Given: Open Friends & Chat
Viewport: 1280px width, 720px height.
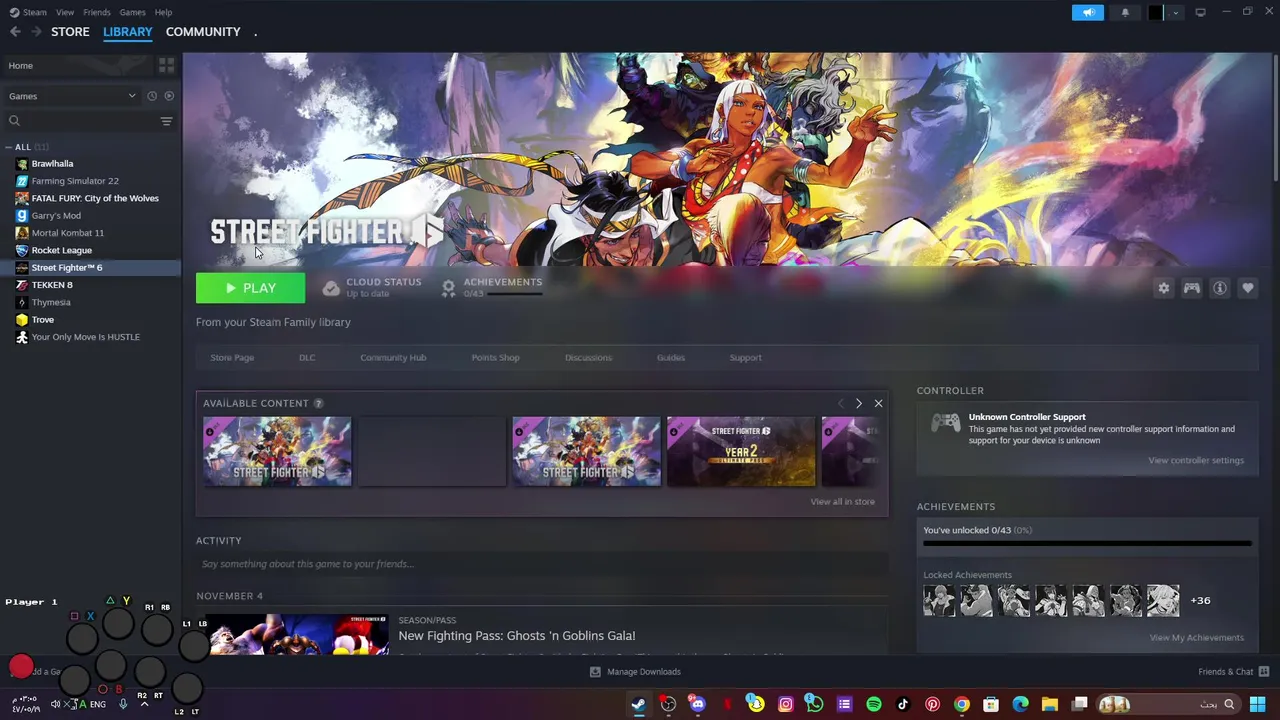Looking at the screenshot, I should [1233, 672].
